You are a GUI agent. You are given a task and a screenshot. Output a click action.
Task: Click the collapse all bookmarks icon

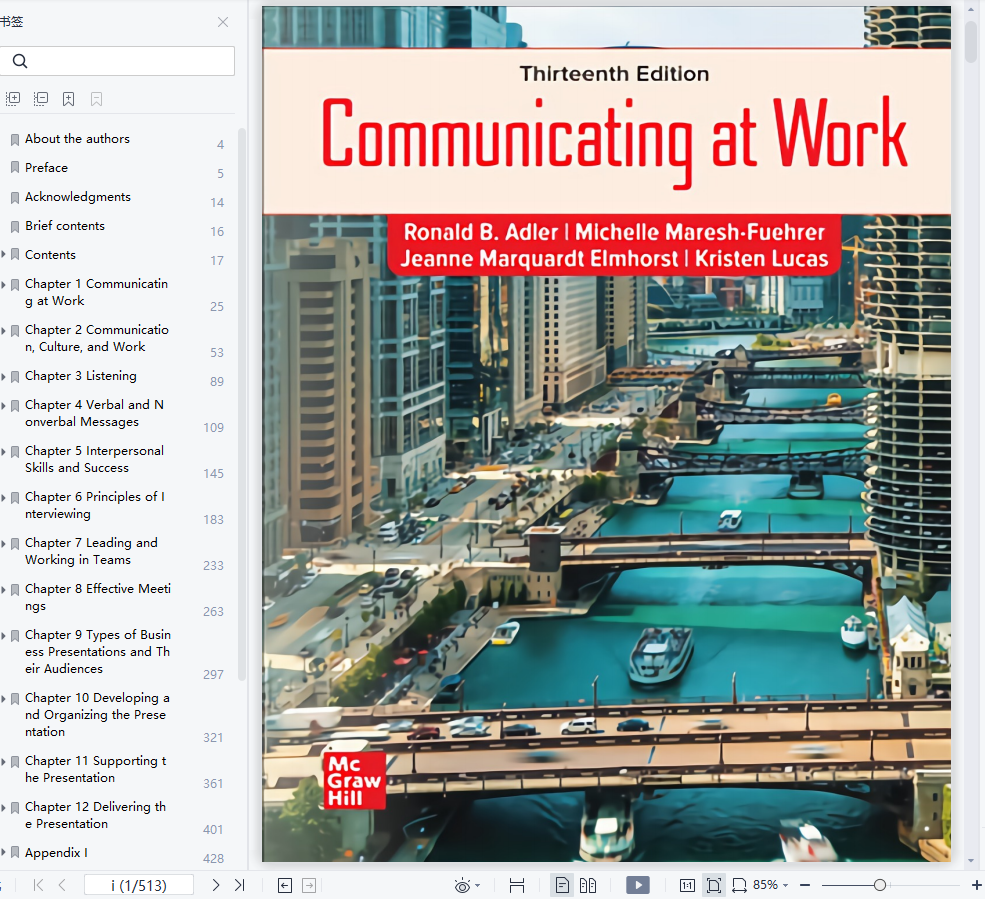coord(41,99)
